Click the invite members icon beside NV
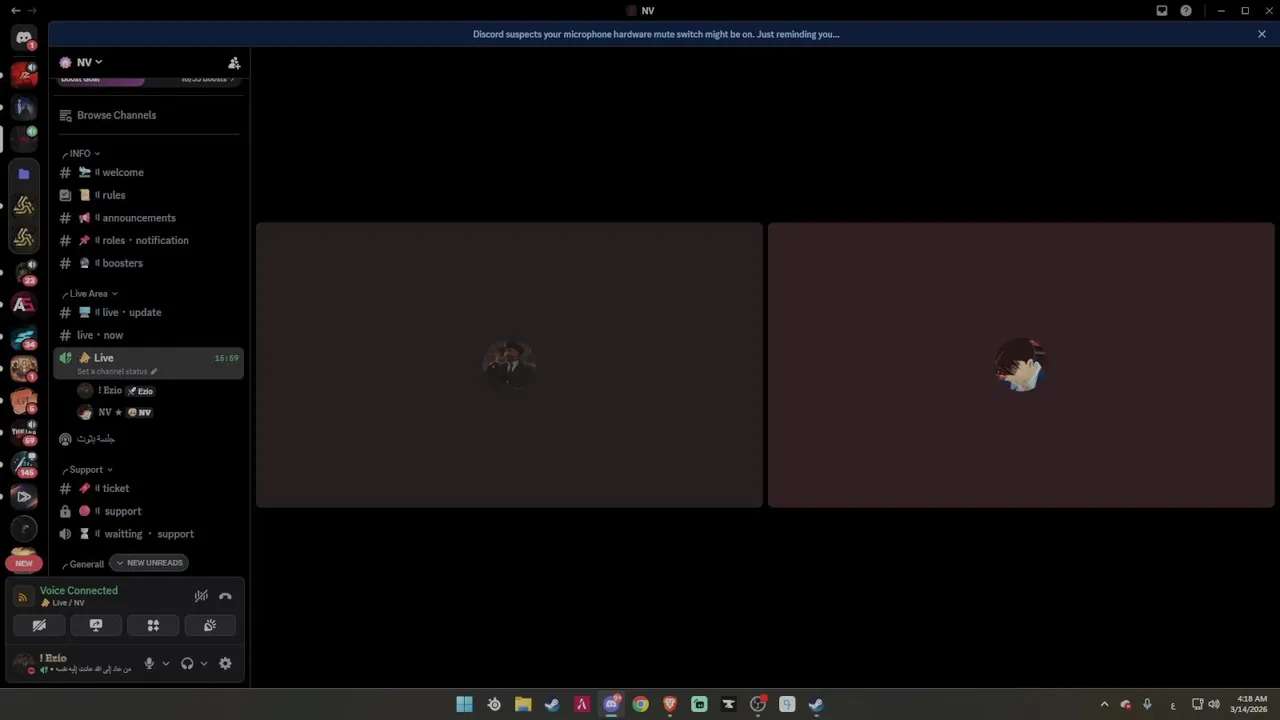Screen dimensions: 1280x720 234,63
